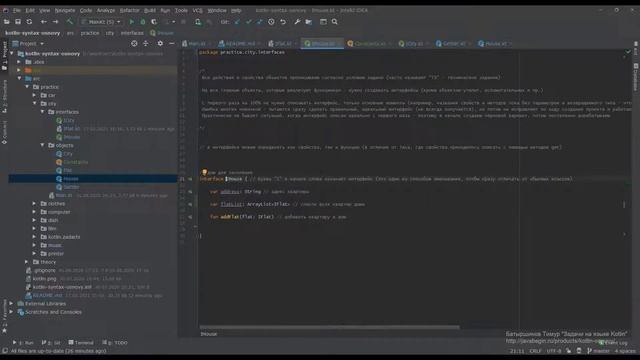Click the master git branch widget
Image resolution: width=640 pixels, height=360 pixels.
[x=598, y=351]
